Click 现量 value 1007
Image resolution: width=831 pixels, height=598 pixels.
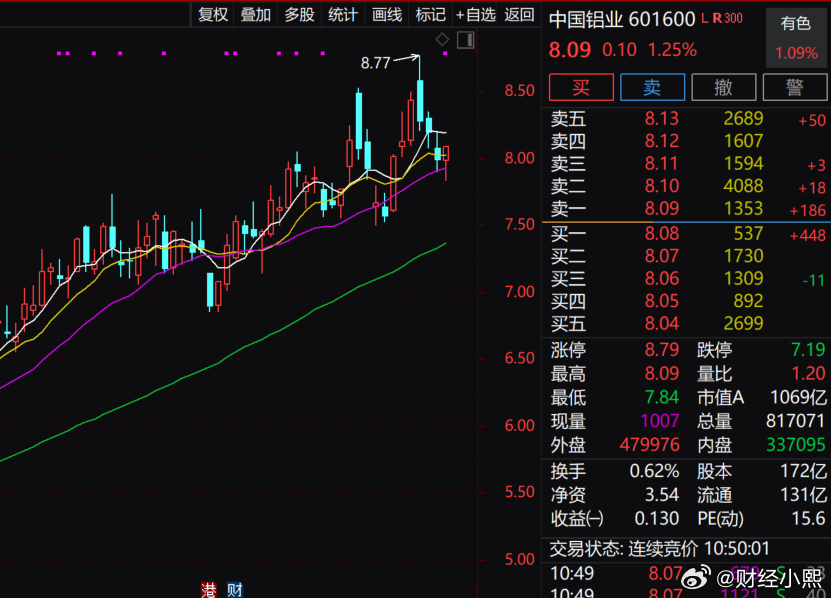(659, 421)
